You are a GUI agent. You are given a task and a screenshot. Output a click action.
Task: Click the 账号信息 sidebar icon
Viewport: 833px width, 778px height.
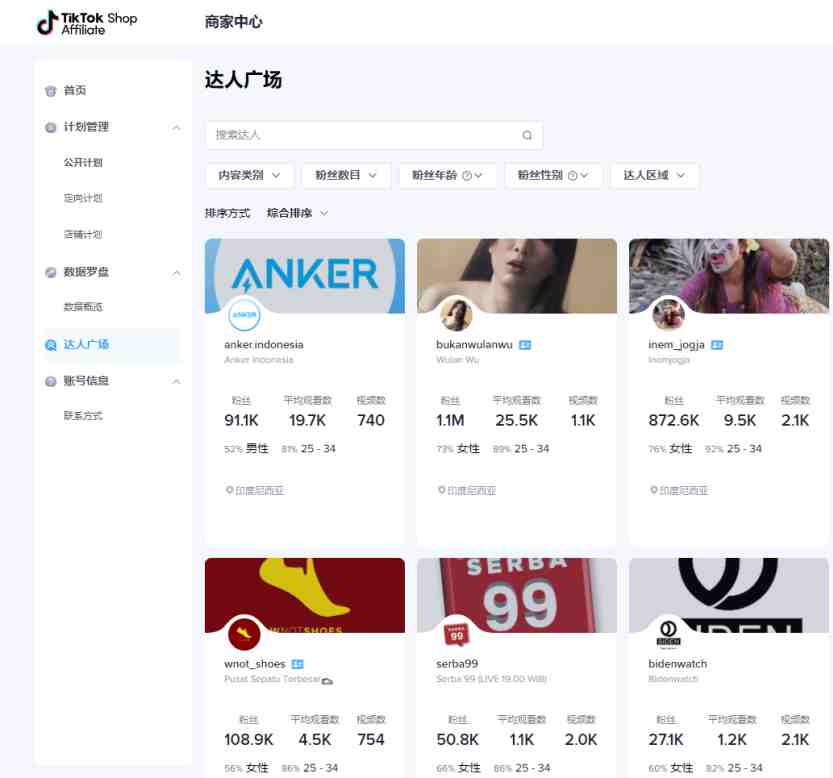(x=50, y=381)
